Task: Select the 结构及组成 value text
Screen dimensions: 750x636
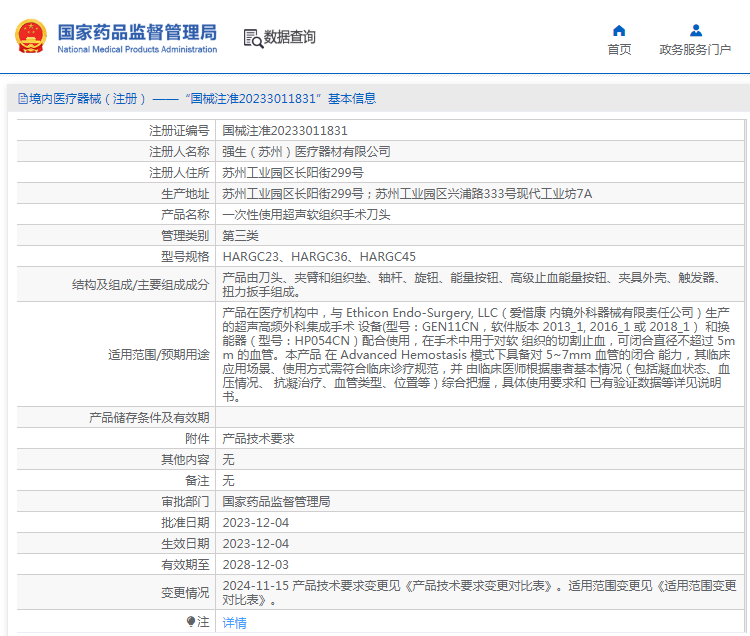Action: coord(473,285)
